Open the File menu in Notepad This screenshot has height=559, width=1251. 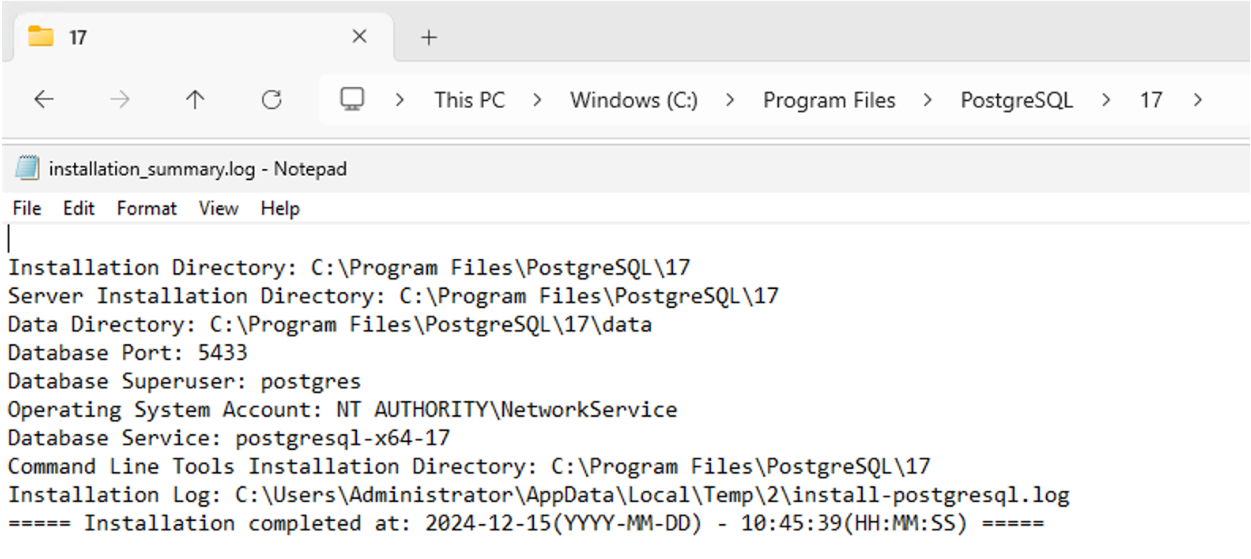27,208
